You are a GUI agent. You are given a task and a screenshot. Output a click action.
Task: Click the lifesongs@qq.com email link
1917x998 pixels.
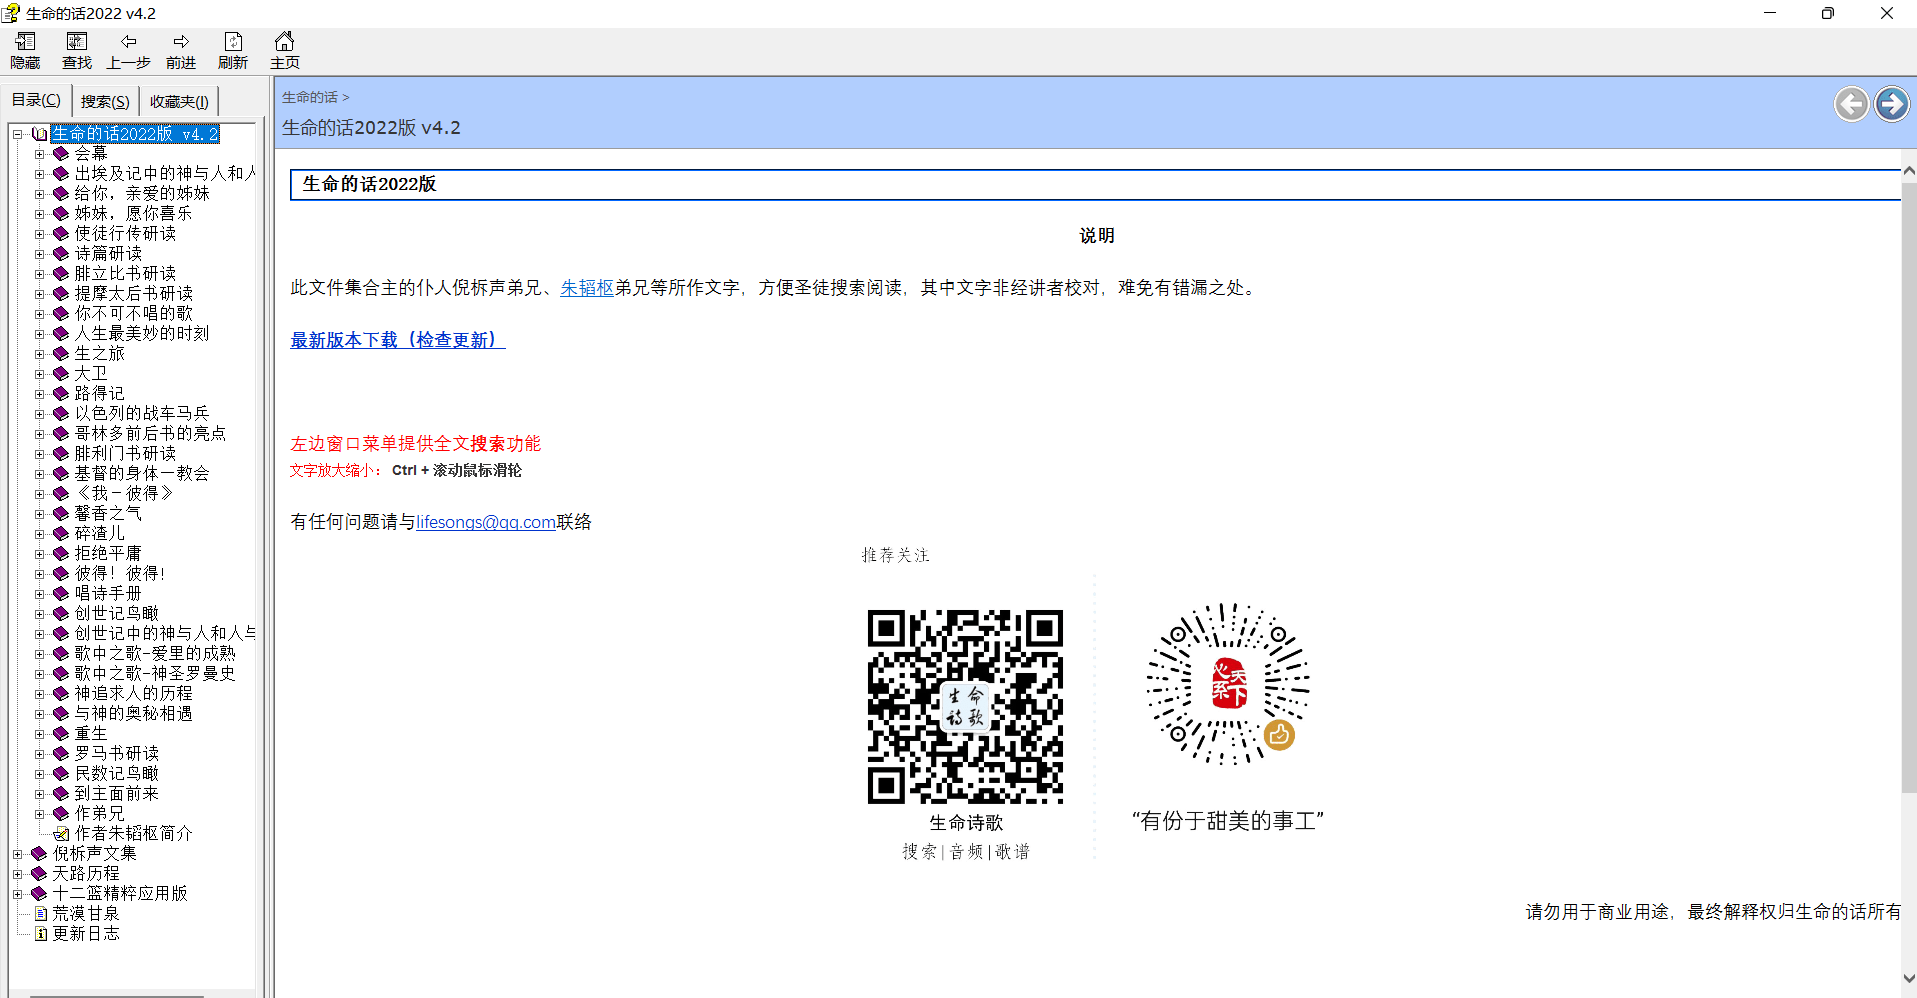tap(486, 522)
